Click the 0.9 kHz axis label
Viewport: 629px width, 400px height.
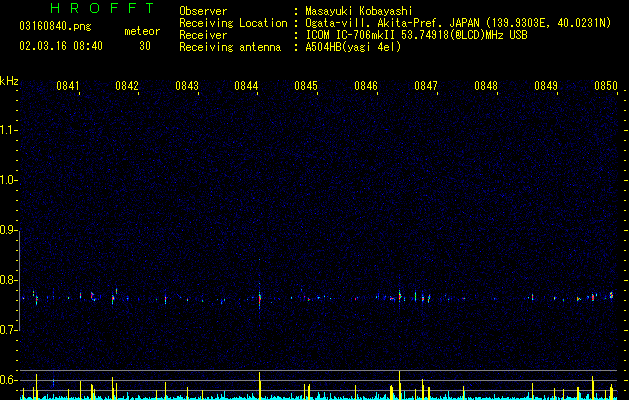click(x=8, y=230)
